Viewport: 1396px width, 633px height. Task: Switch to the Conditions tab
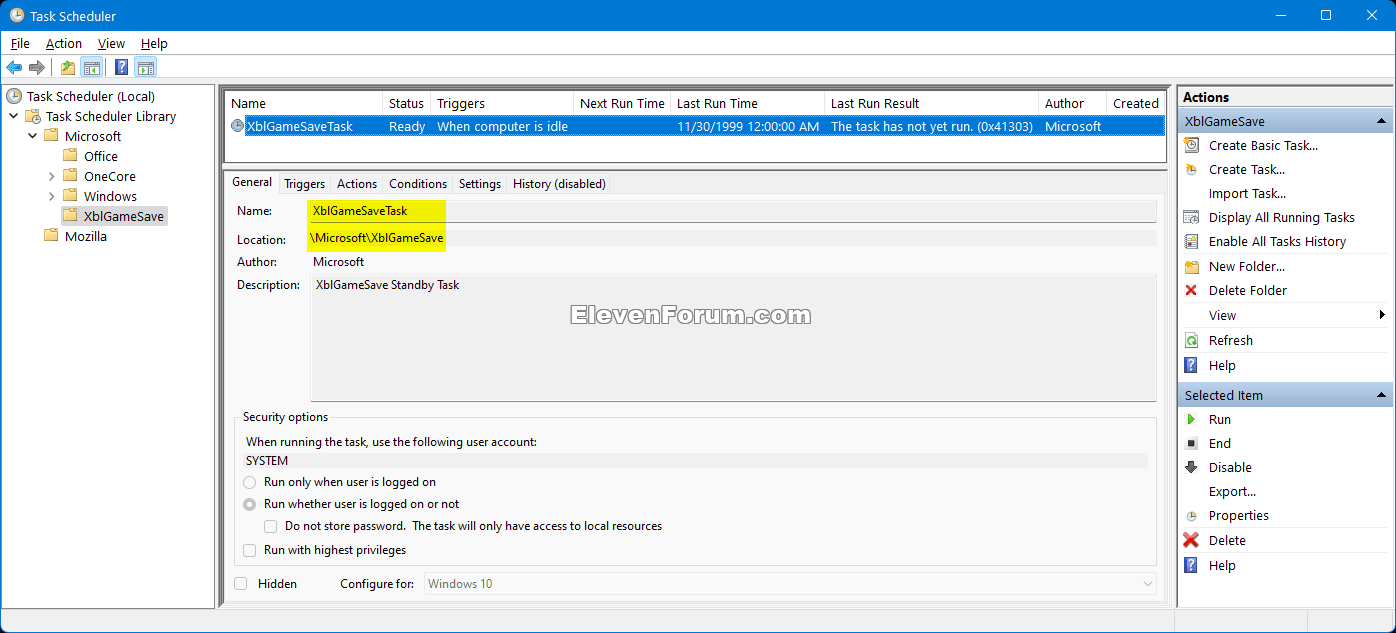pos(417,183)
